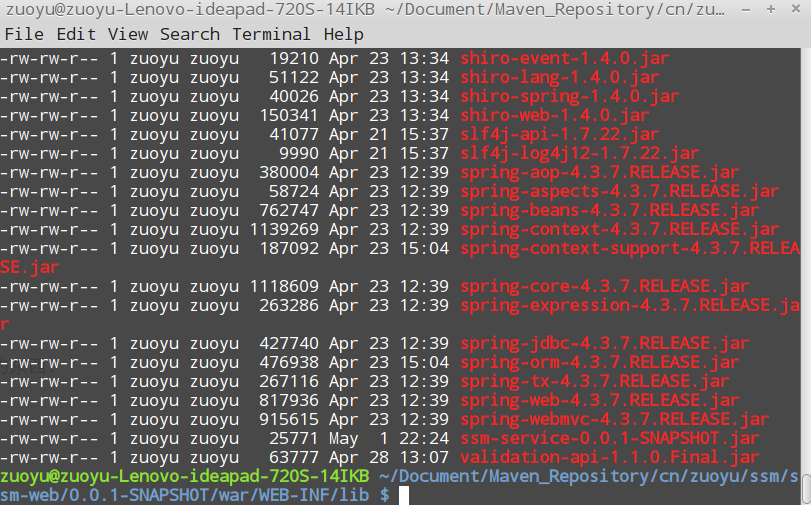Image resolution: width=811 pixels, height=505 pixels.
Task: Open the File menu
Action: 24,34
